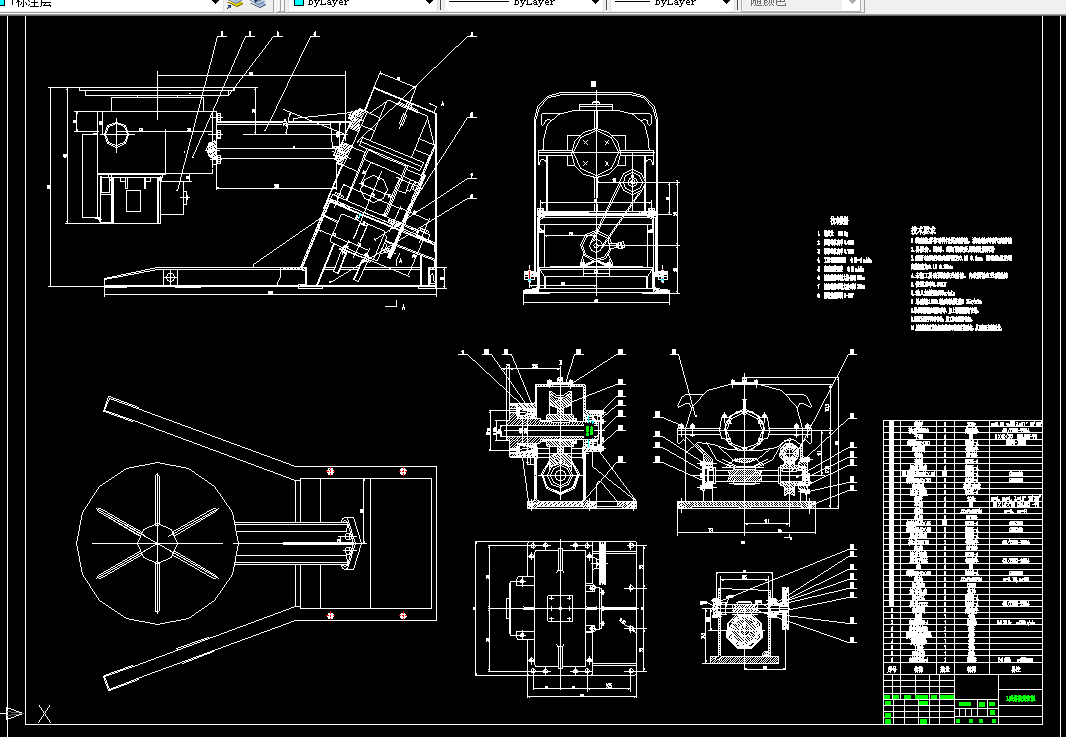Select the round worktable in the plan view
1066x737 pixels.
(x=157, y=543)
